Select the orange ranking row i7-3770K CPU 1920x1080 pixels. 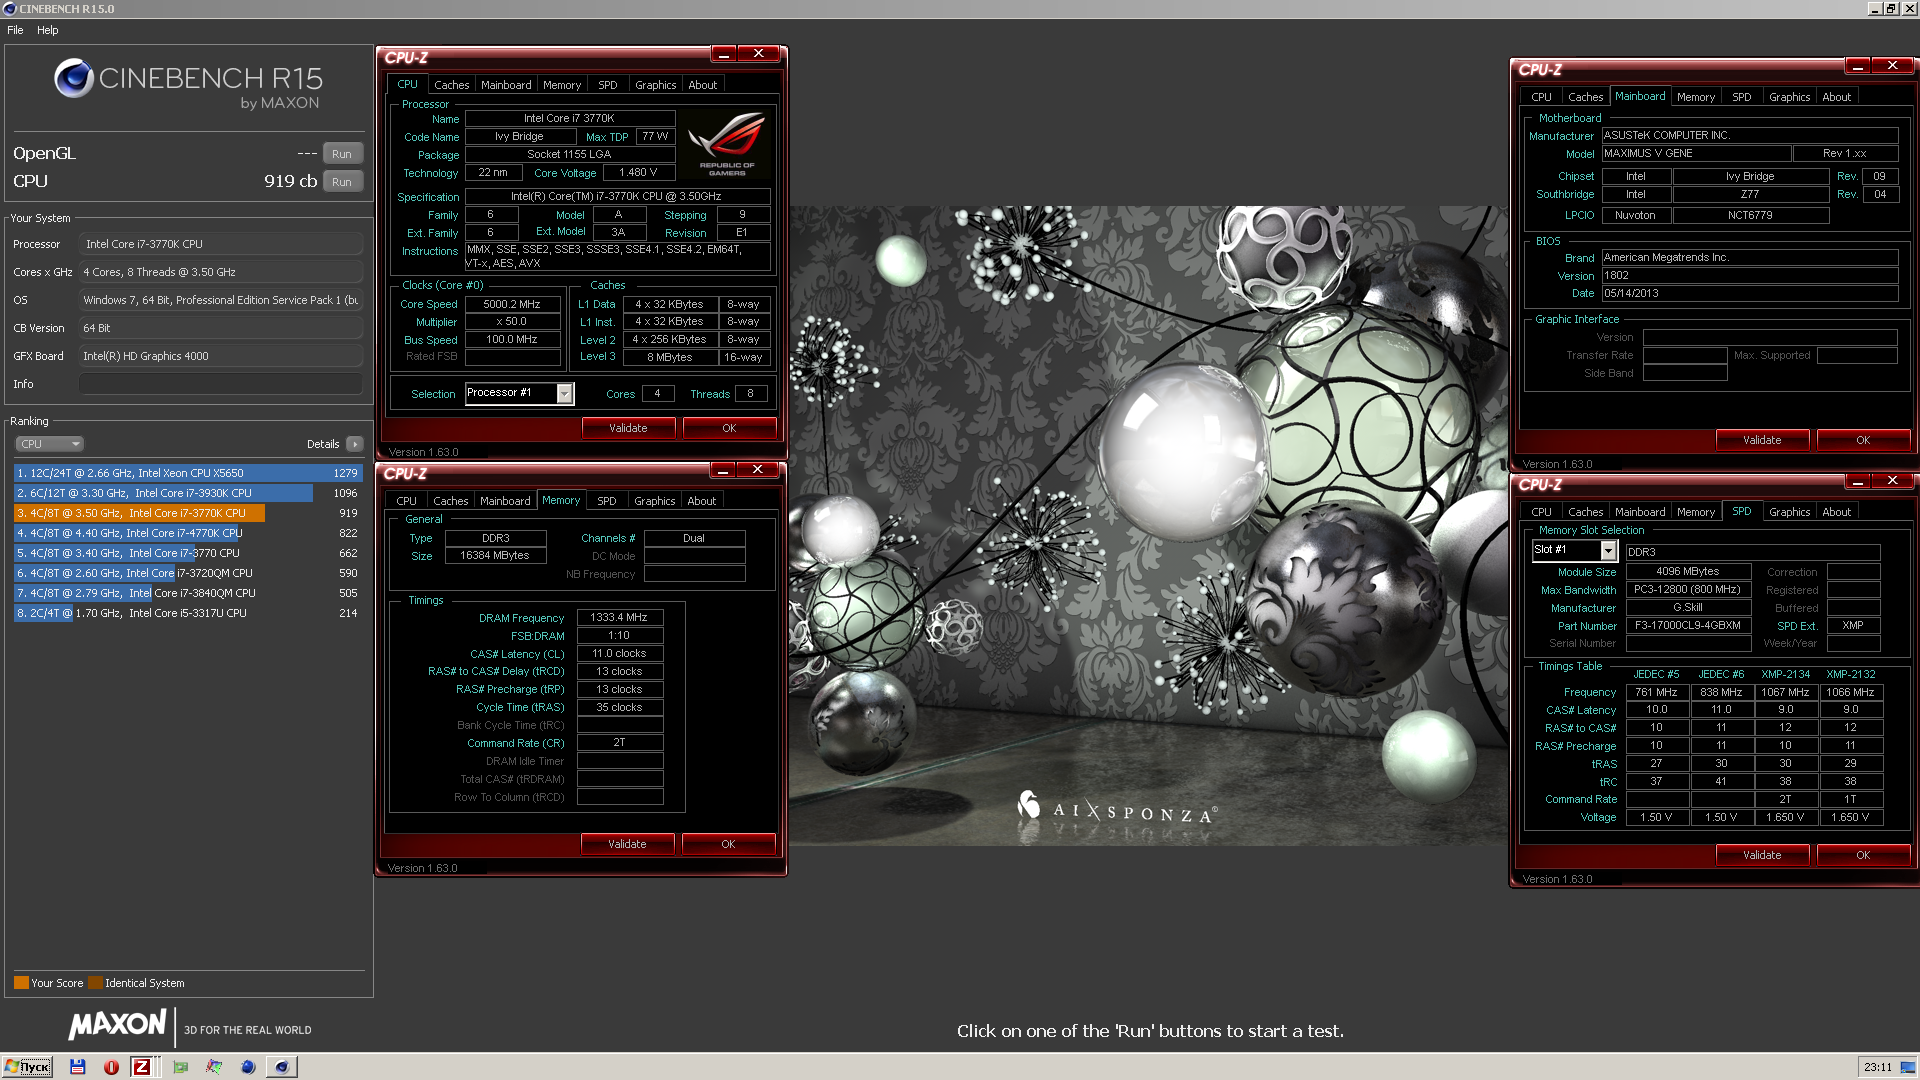(188, 513)
